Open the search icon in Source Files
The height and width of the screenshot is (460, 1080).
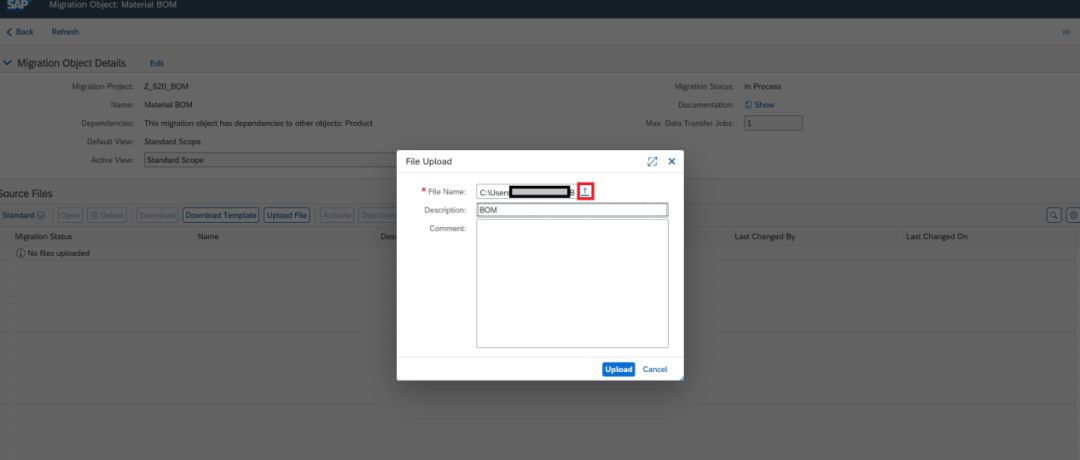(x=1053, y=216)
